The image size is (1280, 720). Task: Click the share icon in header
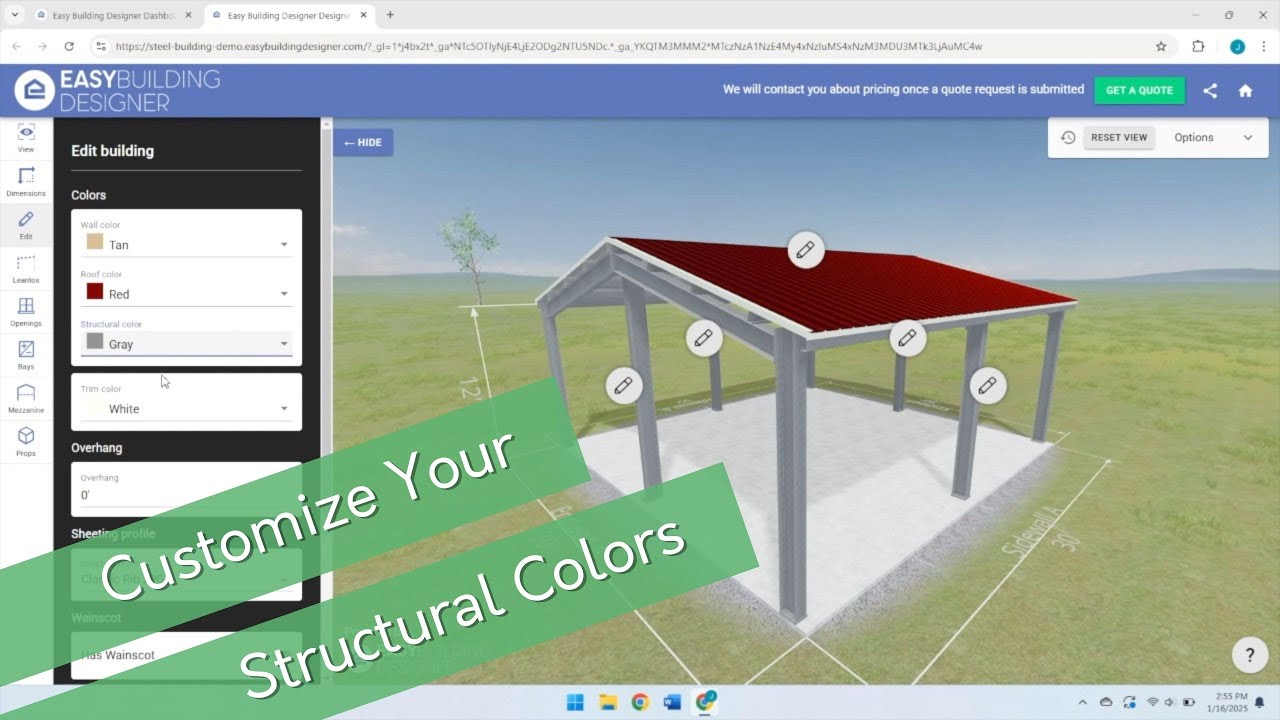click(1210, 90)
